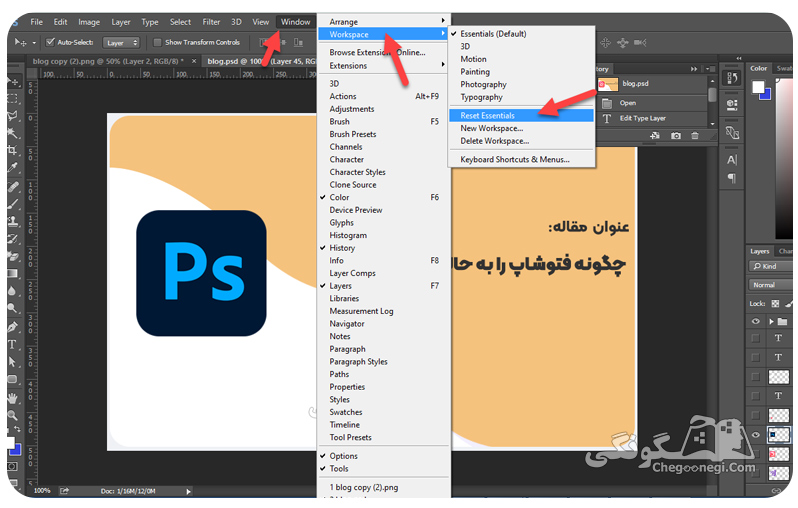Select the Eyedropper tool
The width and height of the screenshot is (798, 508).
pyautogui.click(x=13, y=167)
